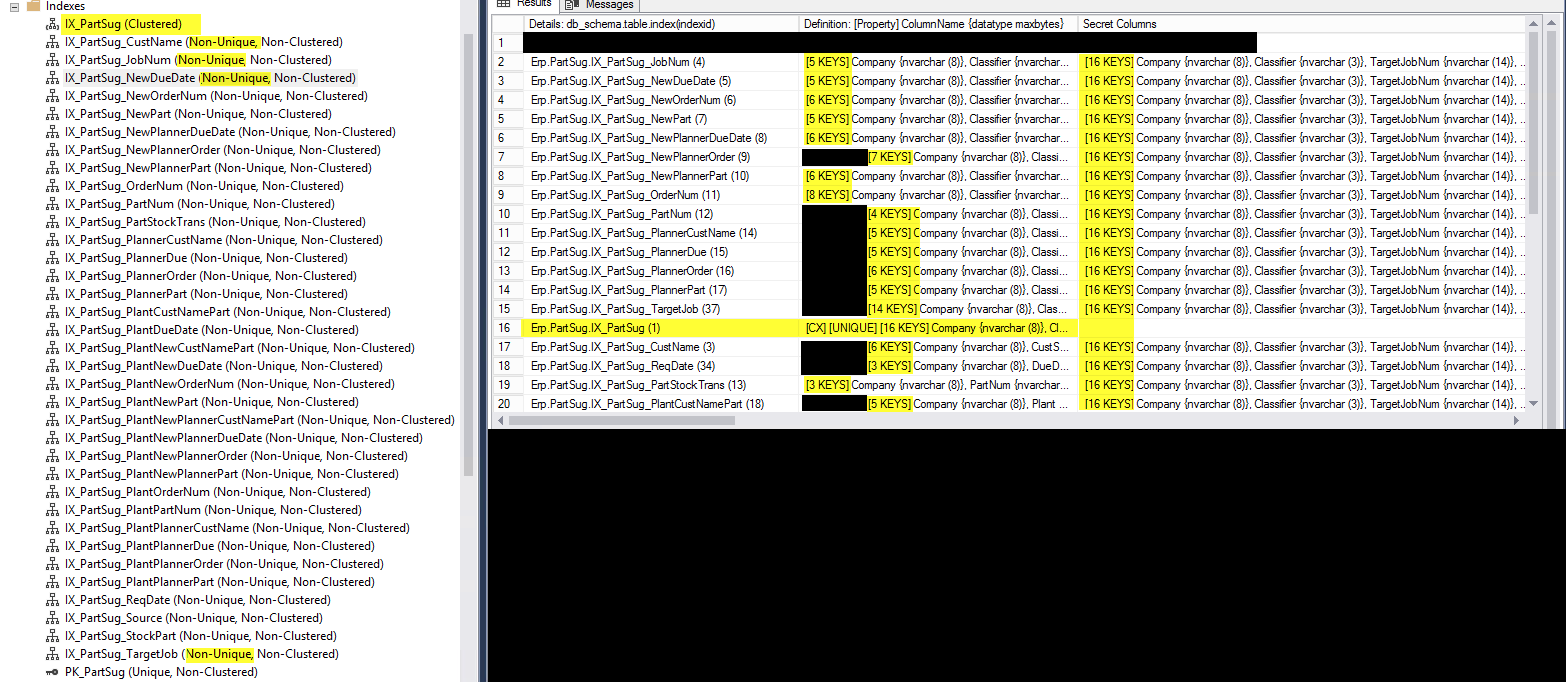This screenshot has height=682, width=1566.
Task: Select the IX_PartSug (Clustered) index
Action: [x=123, y=24]
